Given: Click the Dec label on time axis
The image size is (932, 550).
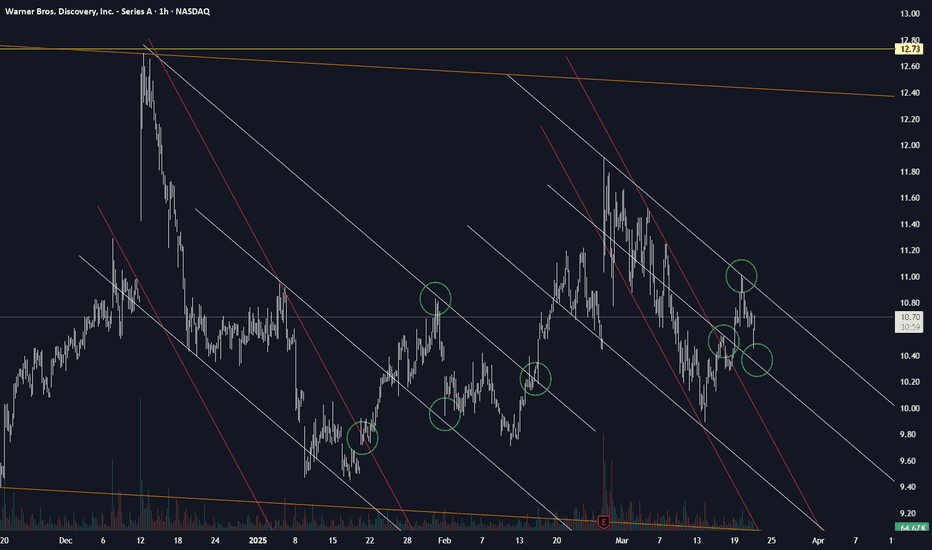Looking at the screenshot, I should (65, 540).
